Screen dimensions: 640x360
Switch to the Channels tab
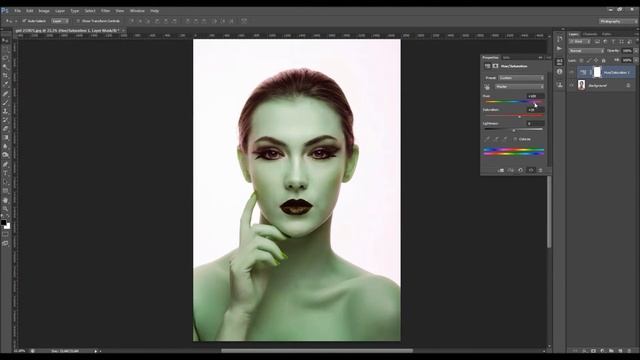click(x=590, y=34)
